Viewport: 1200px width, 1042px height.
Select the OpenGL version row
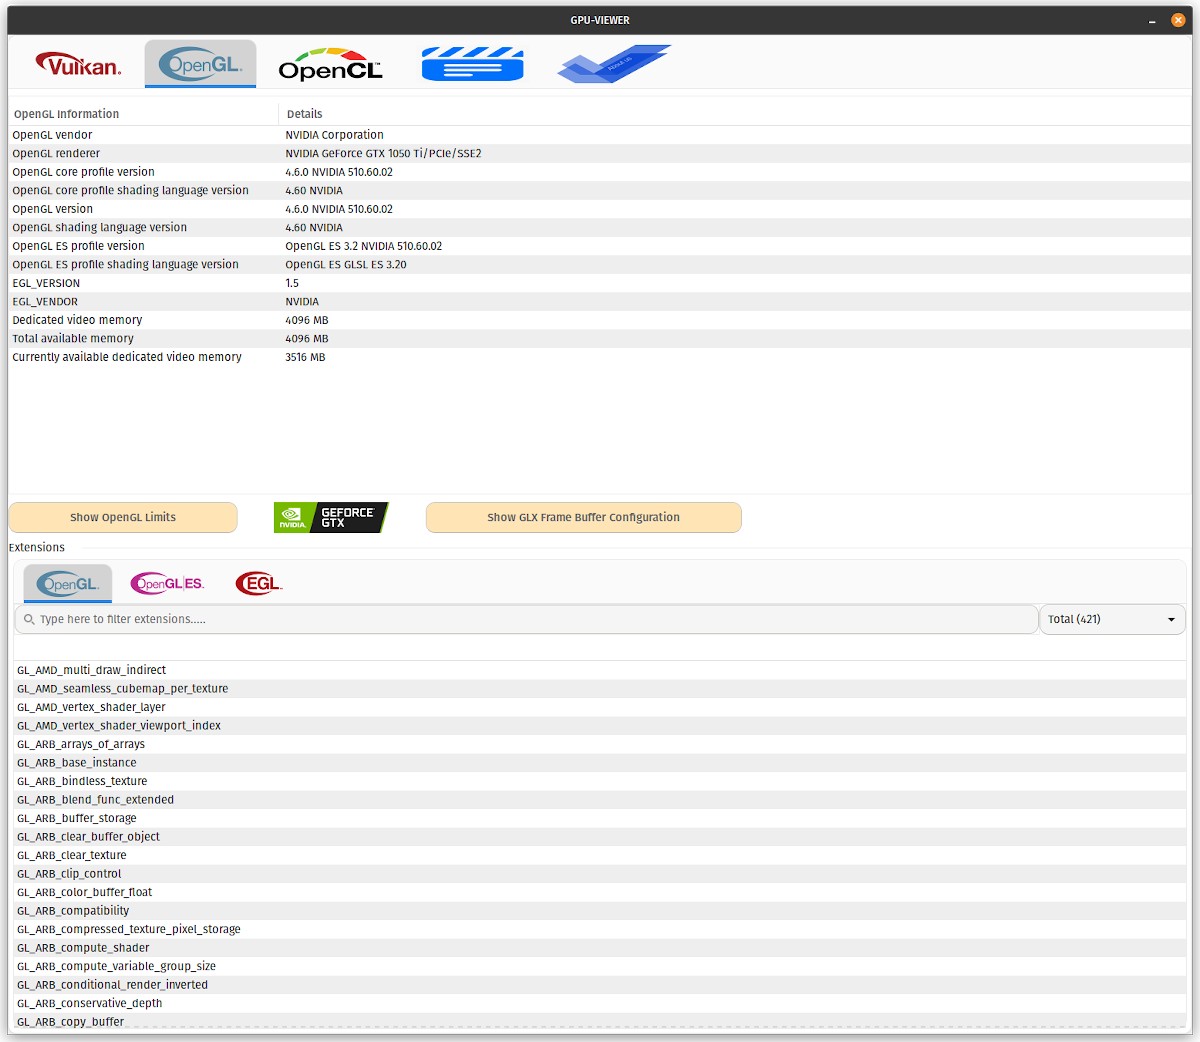coord(600,209)
